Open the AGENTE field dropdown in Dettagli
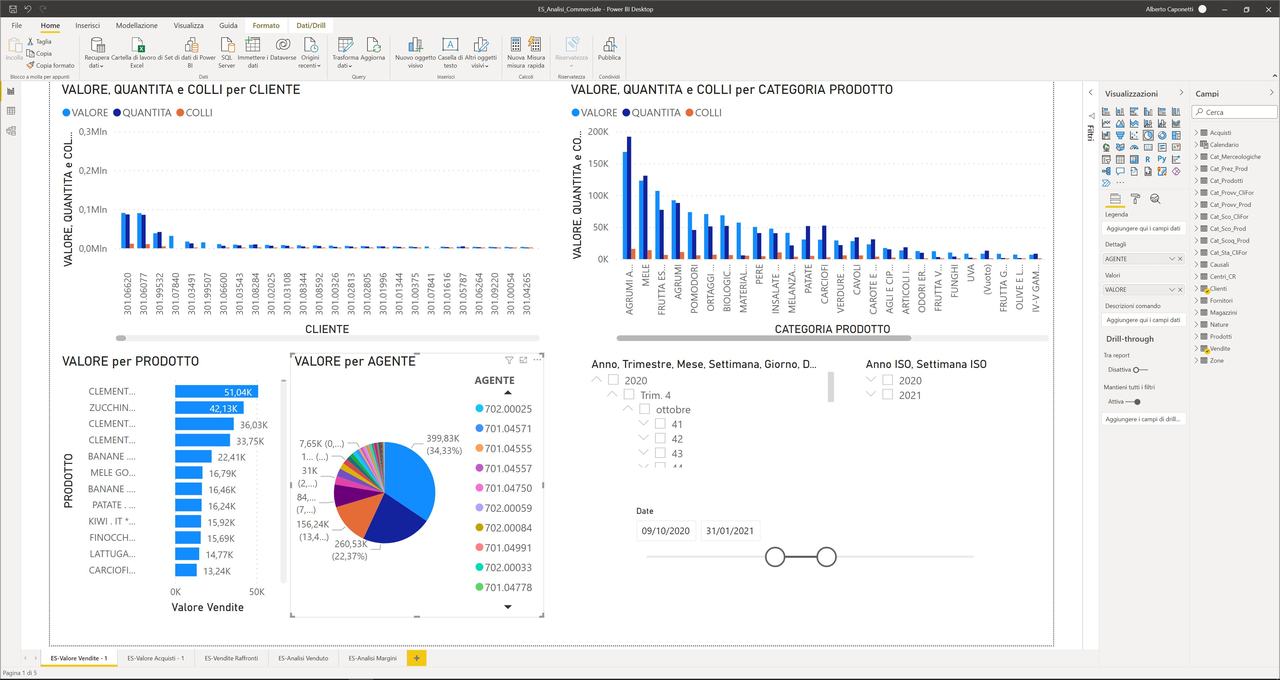 (1172, 259)
